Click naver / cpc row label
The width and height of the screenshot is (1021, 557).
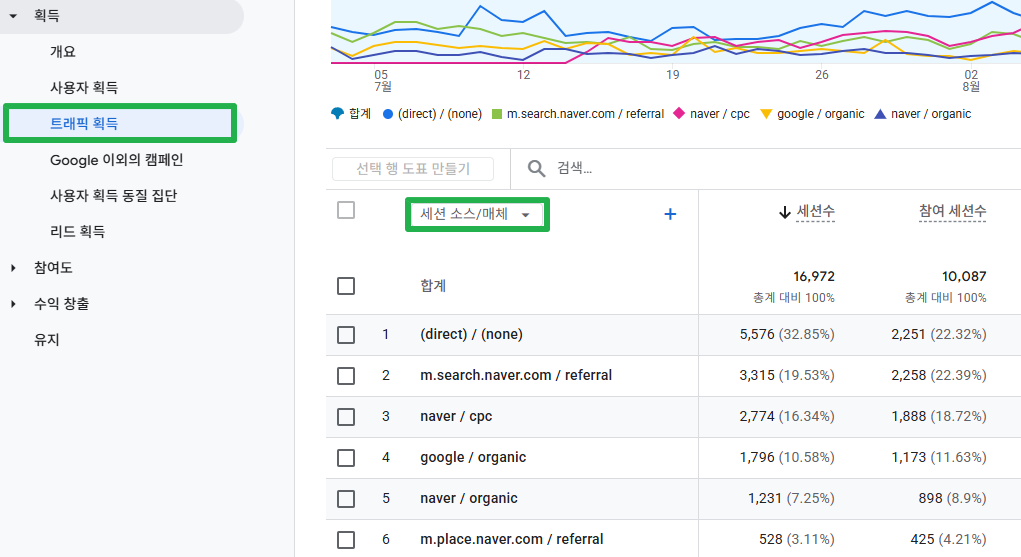[456, 416]
